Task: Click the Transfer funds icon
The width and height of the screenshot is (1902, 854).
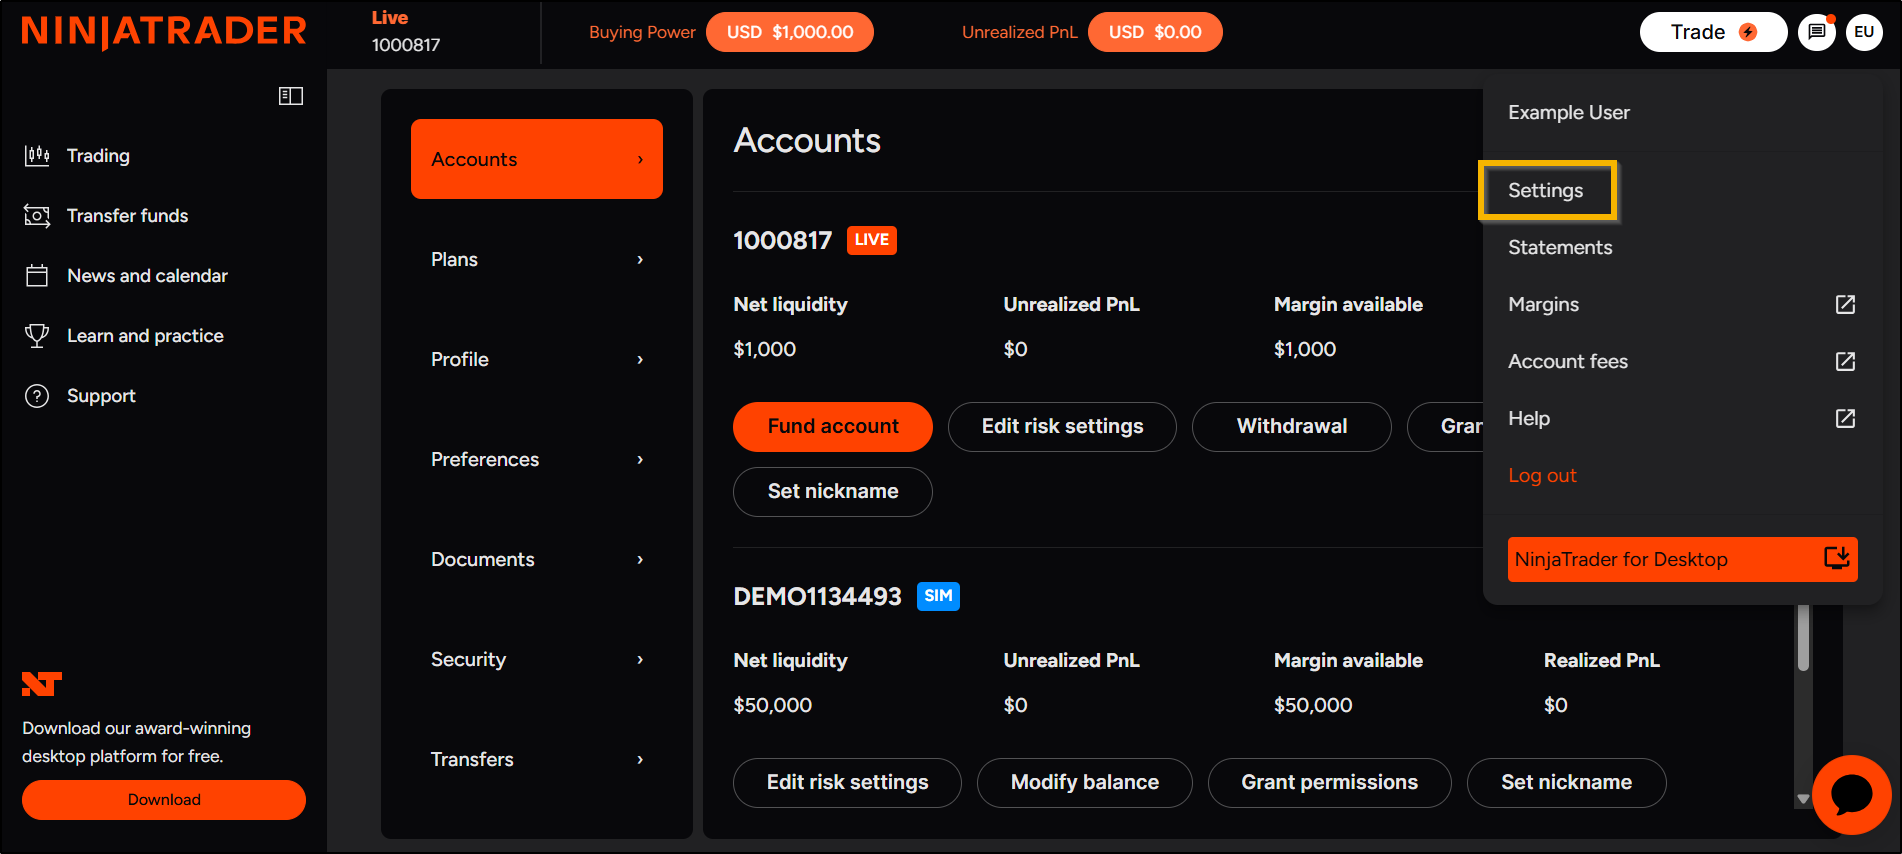Action: tap(37, 215)
